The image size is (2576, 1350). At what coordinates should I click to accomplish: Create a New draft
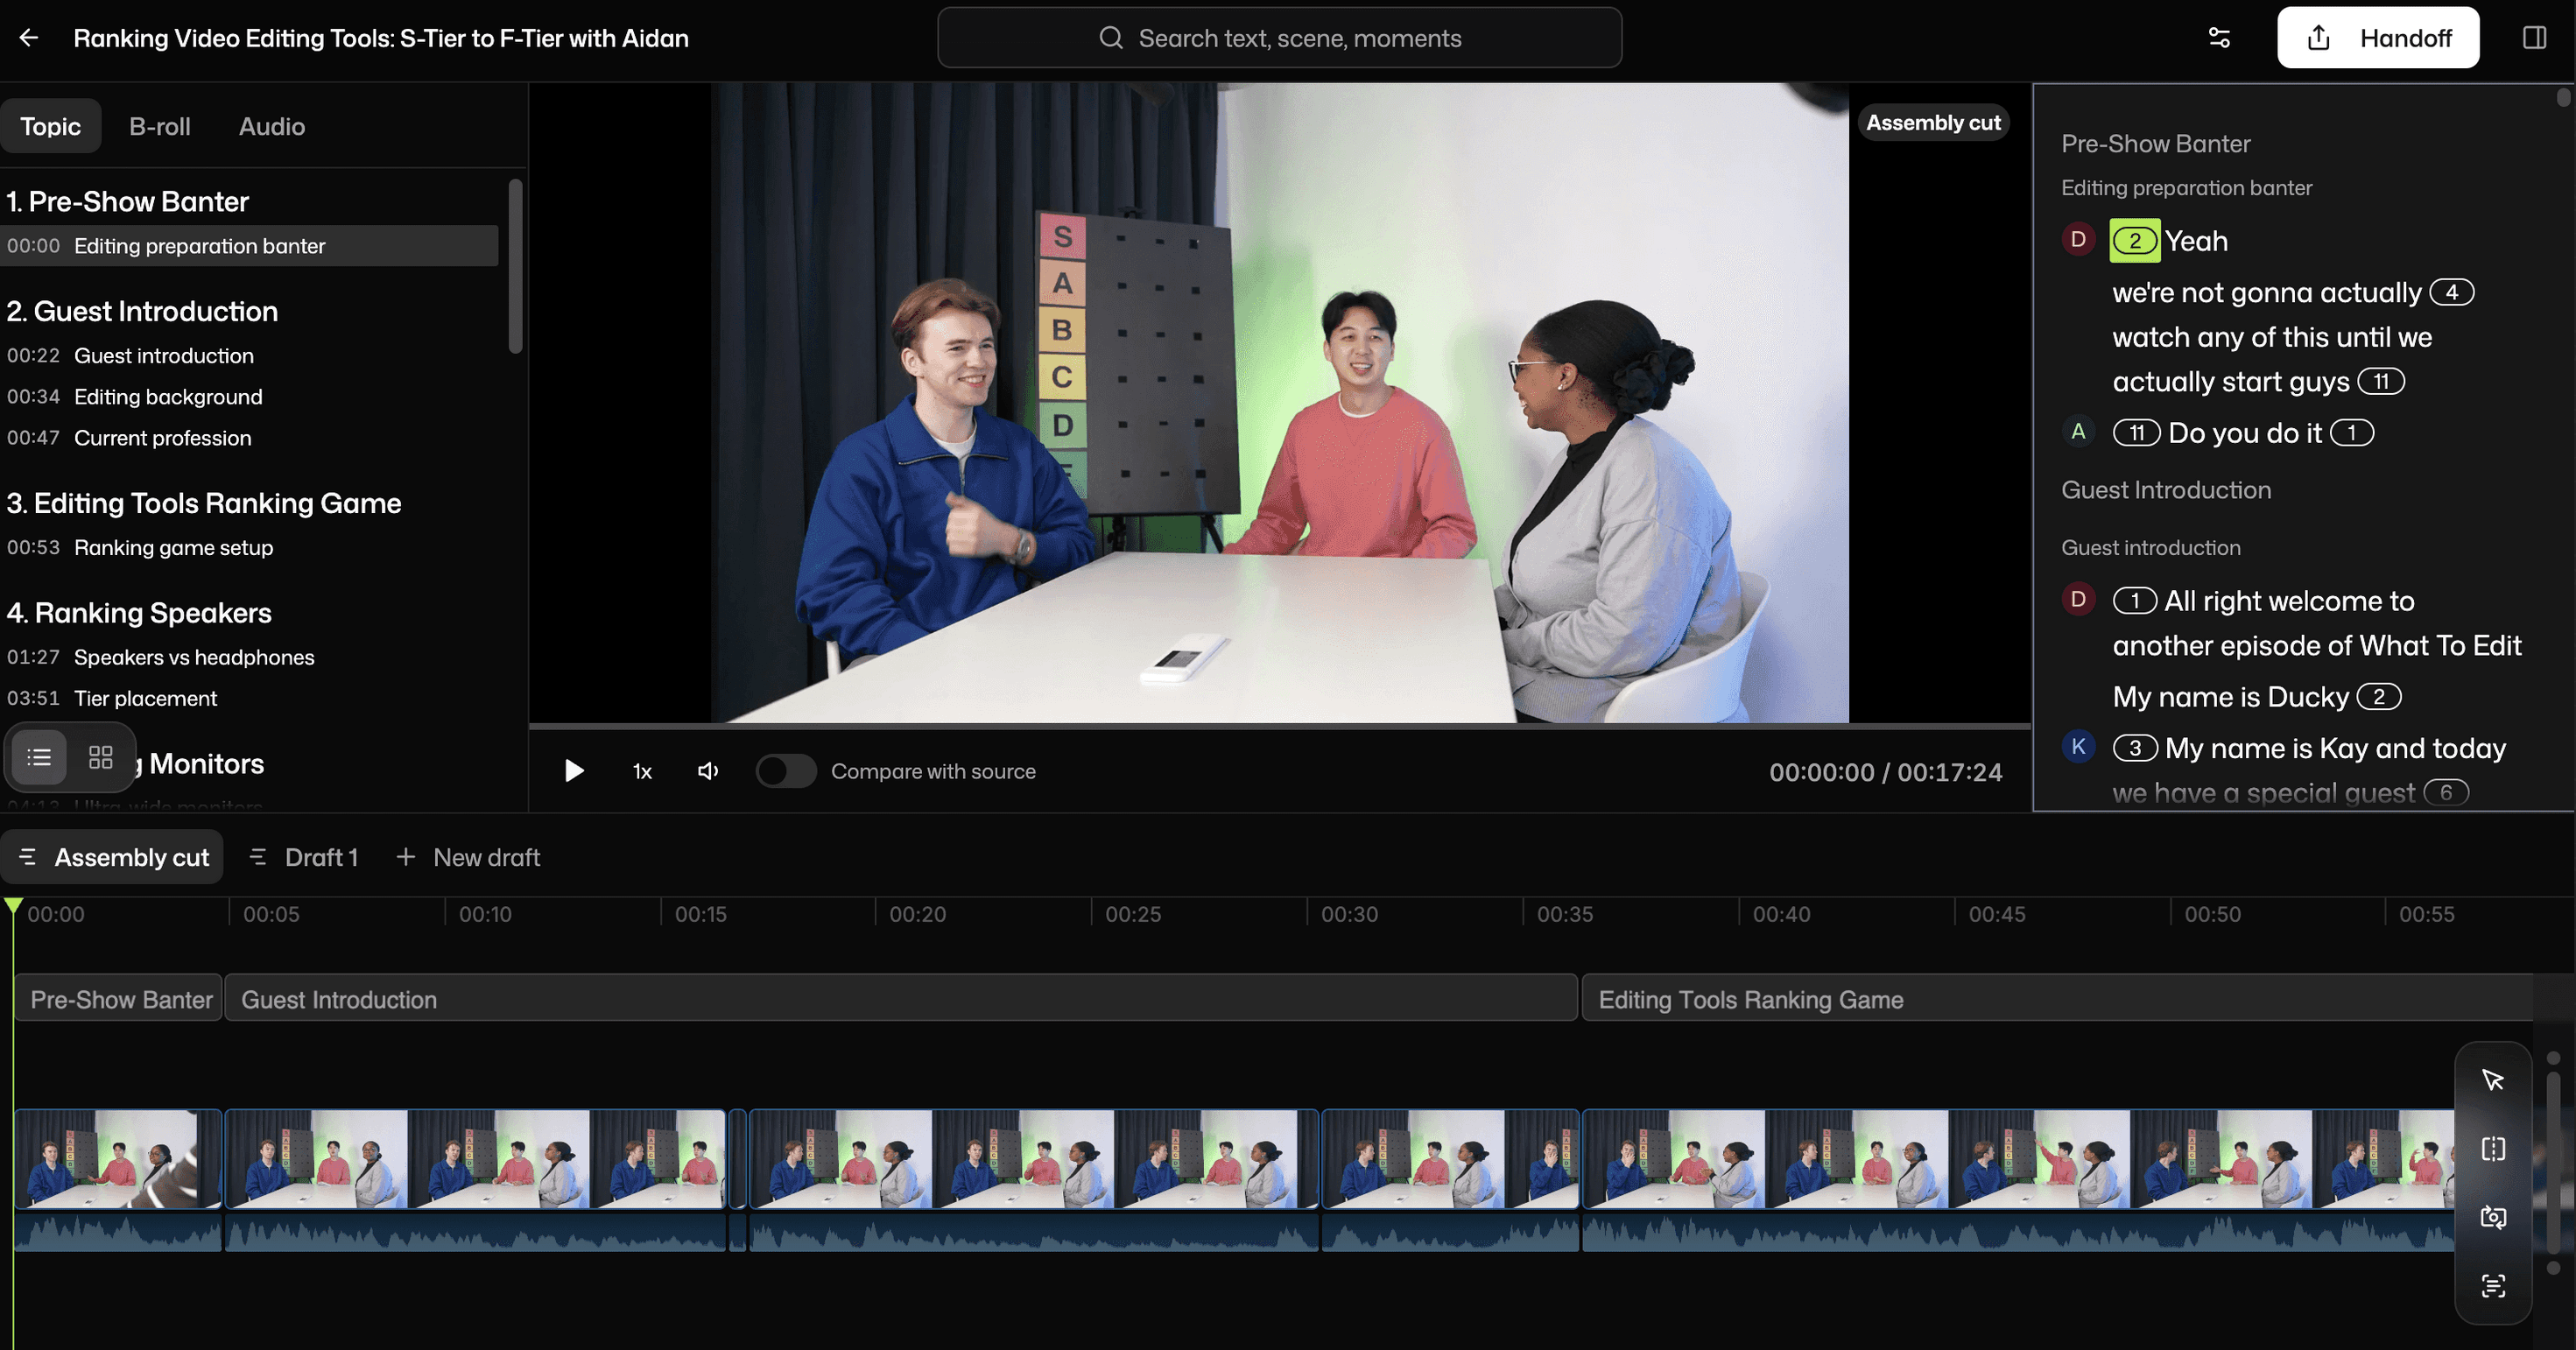(x=468, y=857)
